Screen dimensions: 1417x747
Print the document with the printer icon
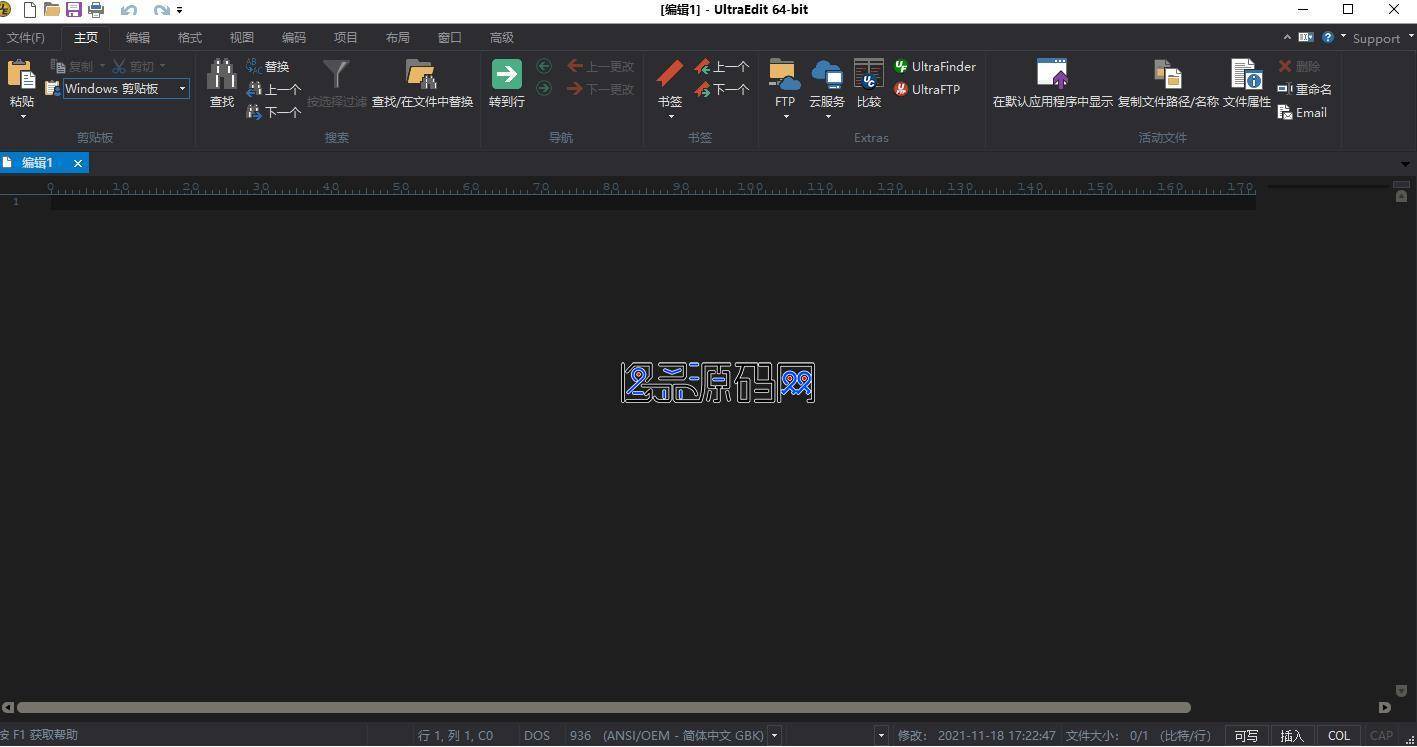pos(96,10)
